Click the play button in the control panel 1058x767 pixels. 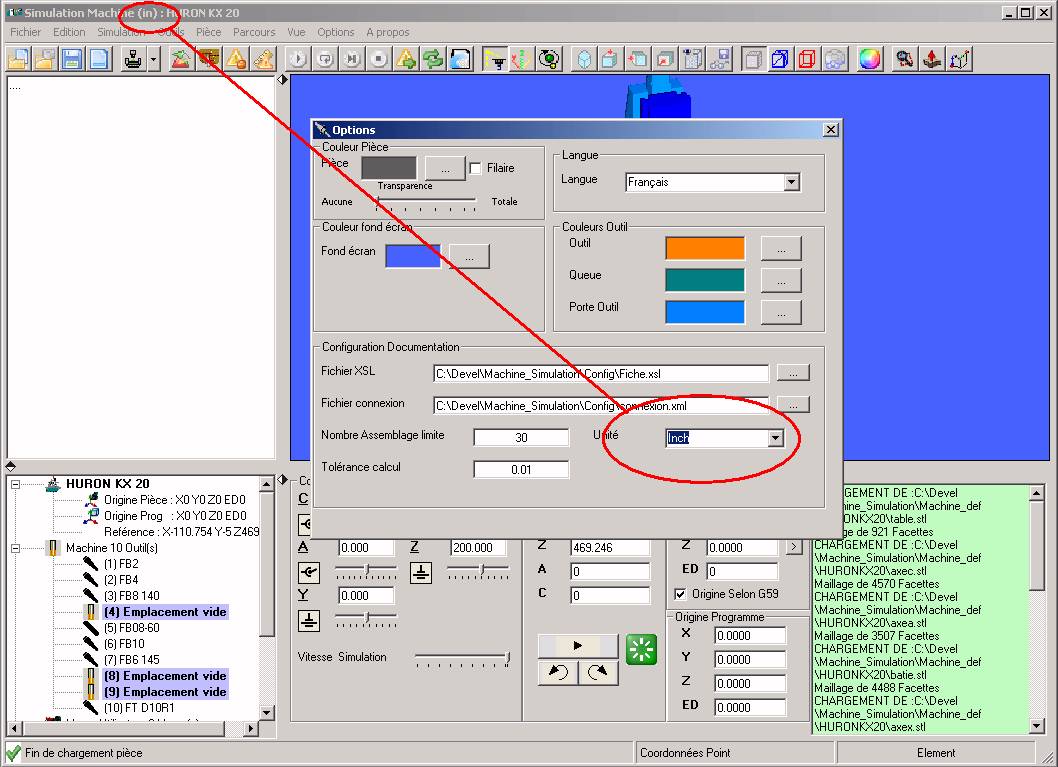click(x=578, y=646)
